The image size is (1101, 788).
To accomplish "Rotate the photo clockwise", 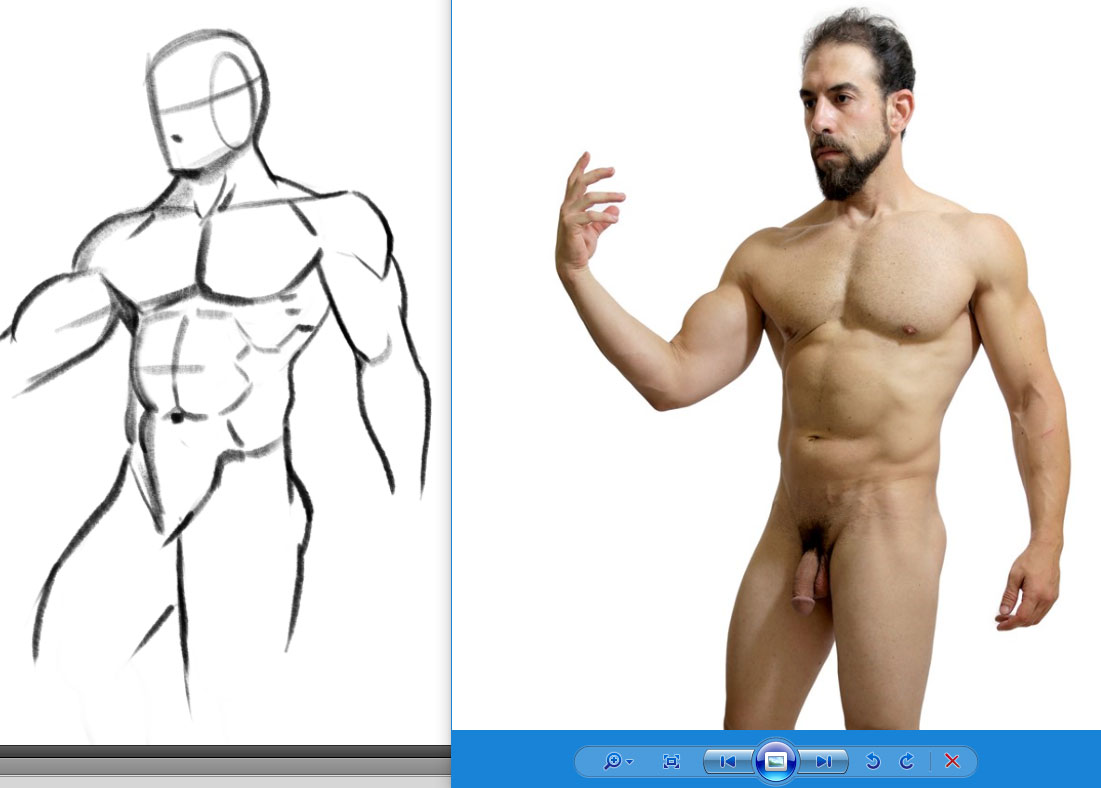I will 906,761.
